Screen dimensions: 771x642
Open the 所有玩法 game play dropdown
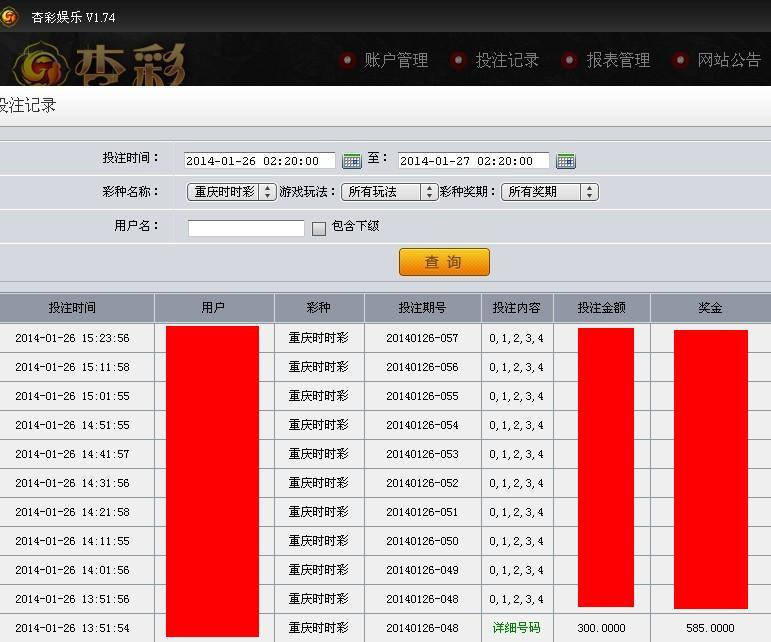(389, 192)
